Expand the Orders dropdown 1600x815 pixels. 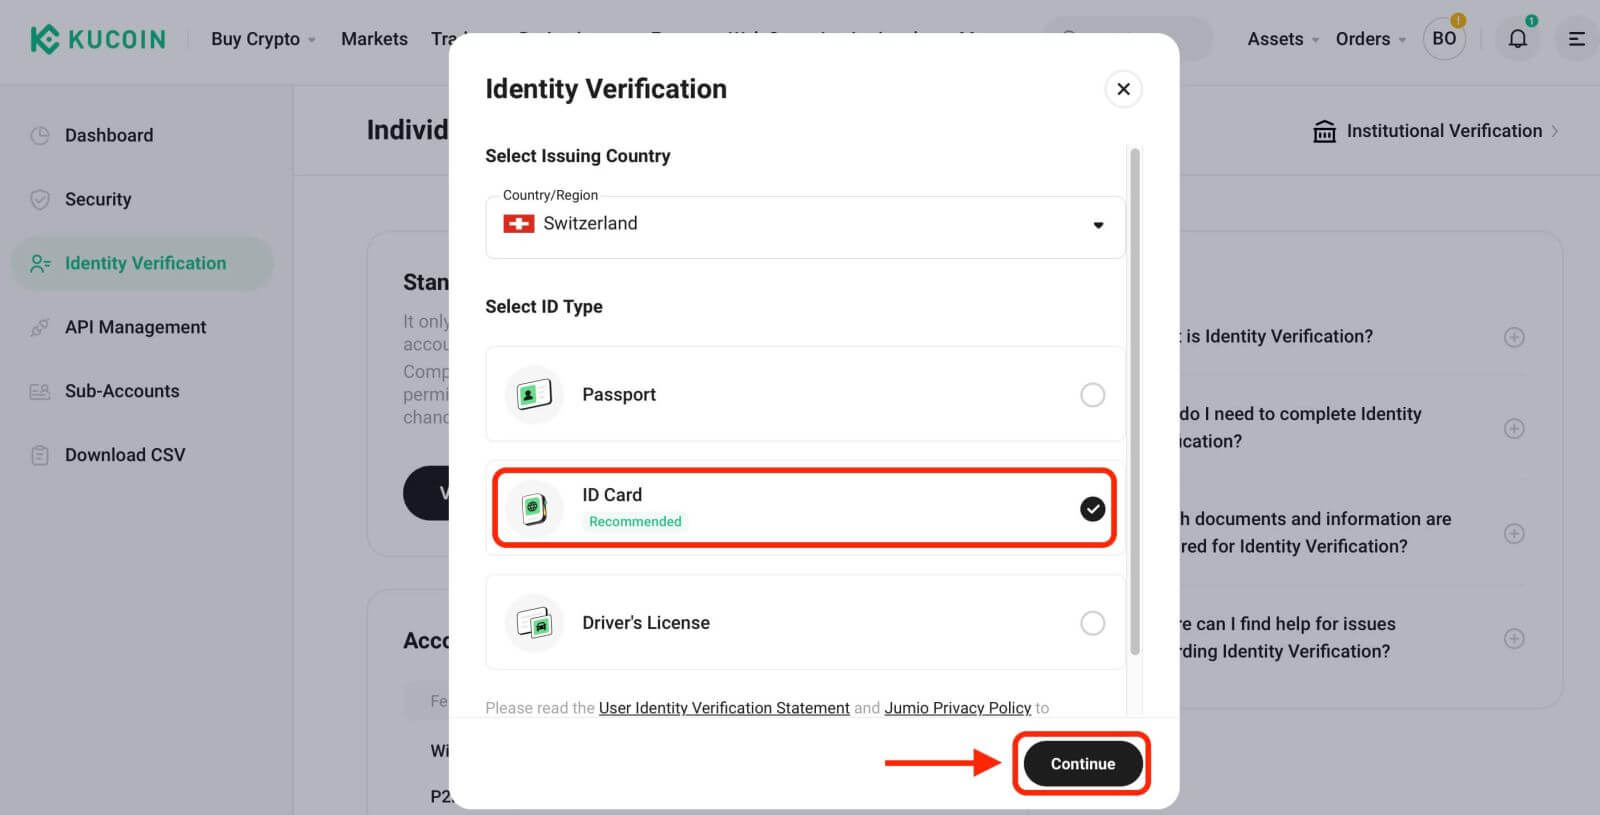coord(1363,39)
